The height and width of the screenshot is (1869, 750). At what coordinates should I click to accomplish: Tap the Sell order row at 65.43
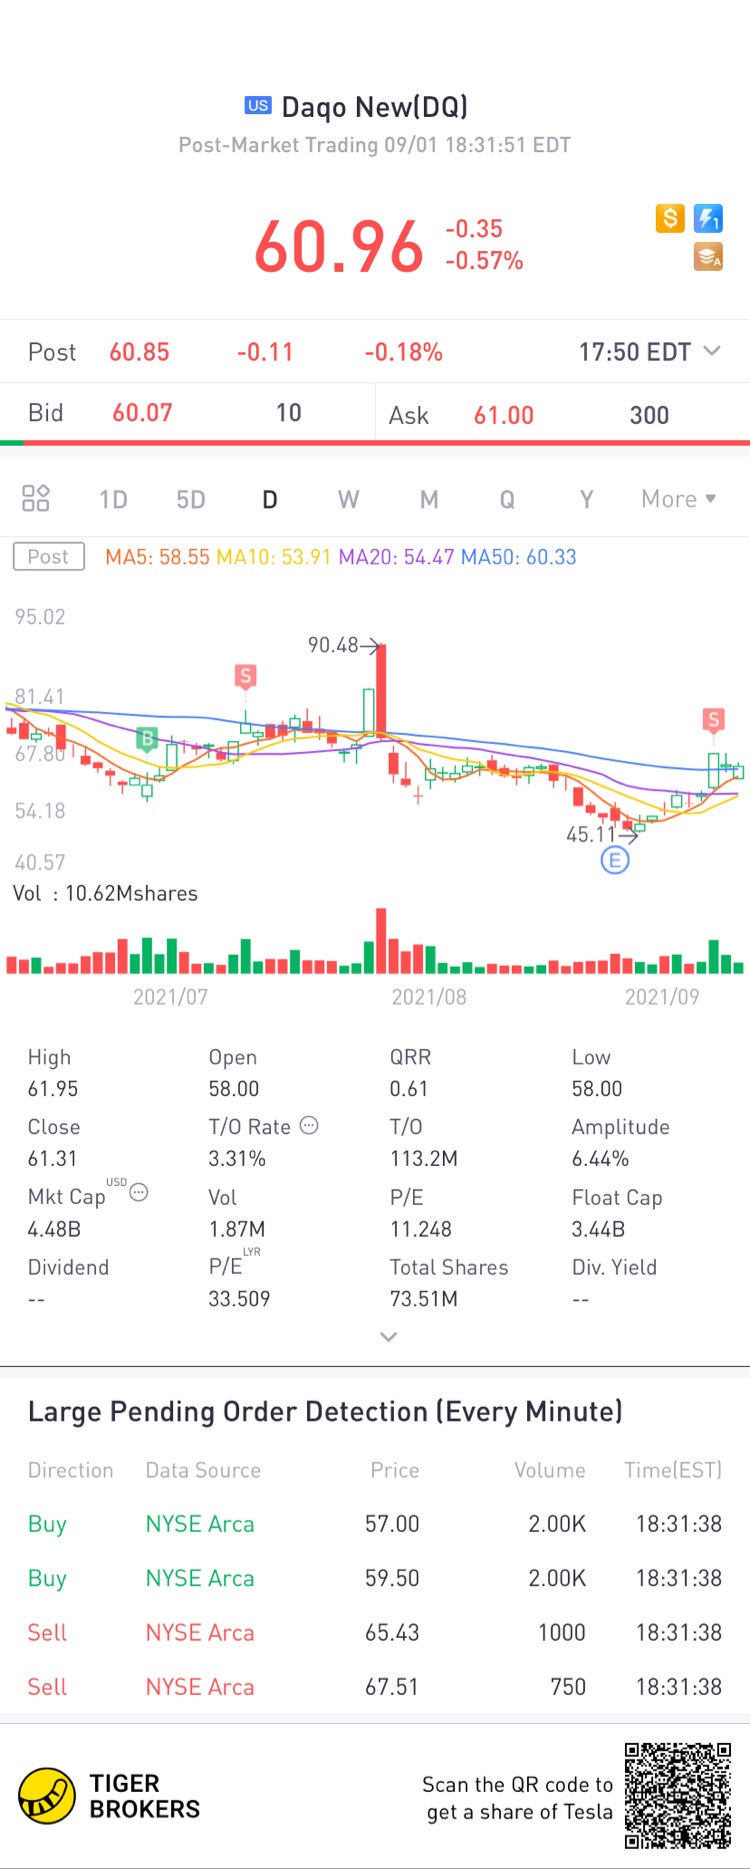pos(375,1632)
